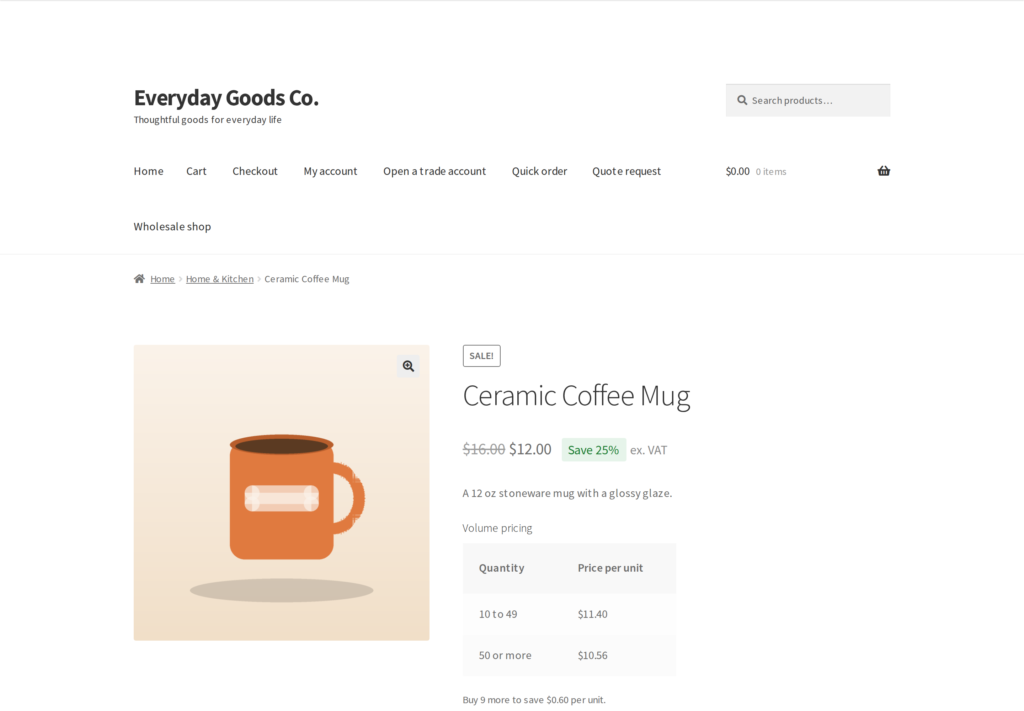Click the Ceramic Coffee Mug breadcrumb text
Viewport: 1024px width, 711px height.
(x=306, y=279)
